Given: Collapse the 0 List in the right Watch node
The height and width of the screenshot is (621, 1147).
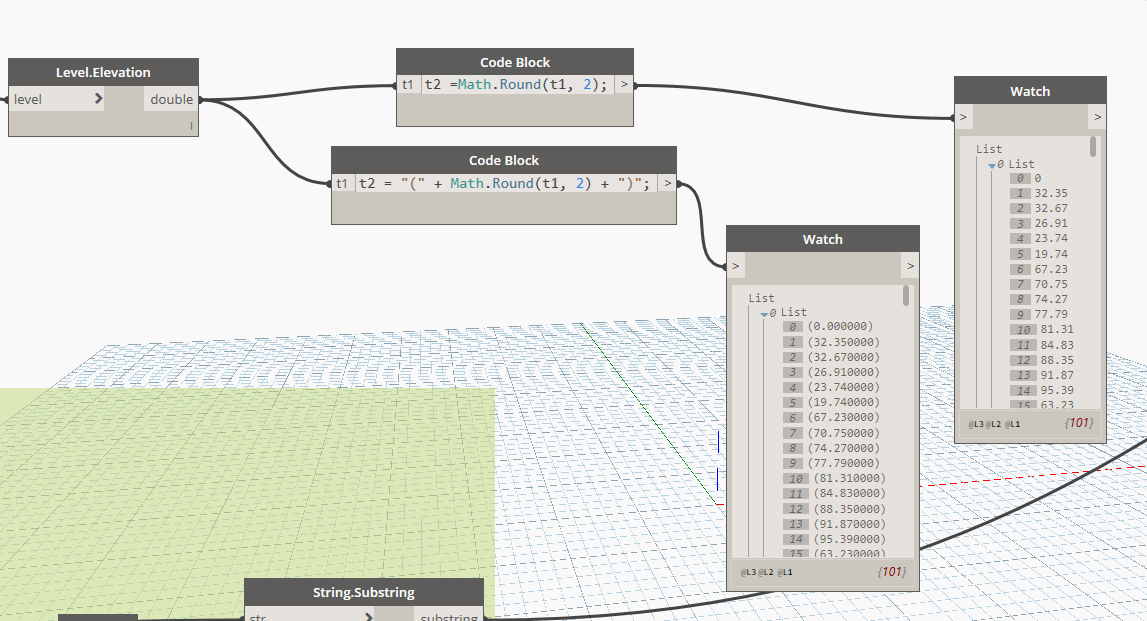Looking at the screenshot, I should click(x=992, y=165).
